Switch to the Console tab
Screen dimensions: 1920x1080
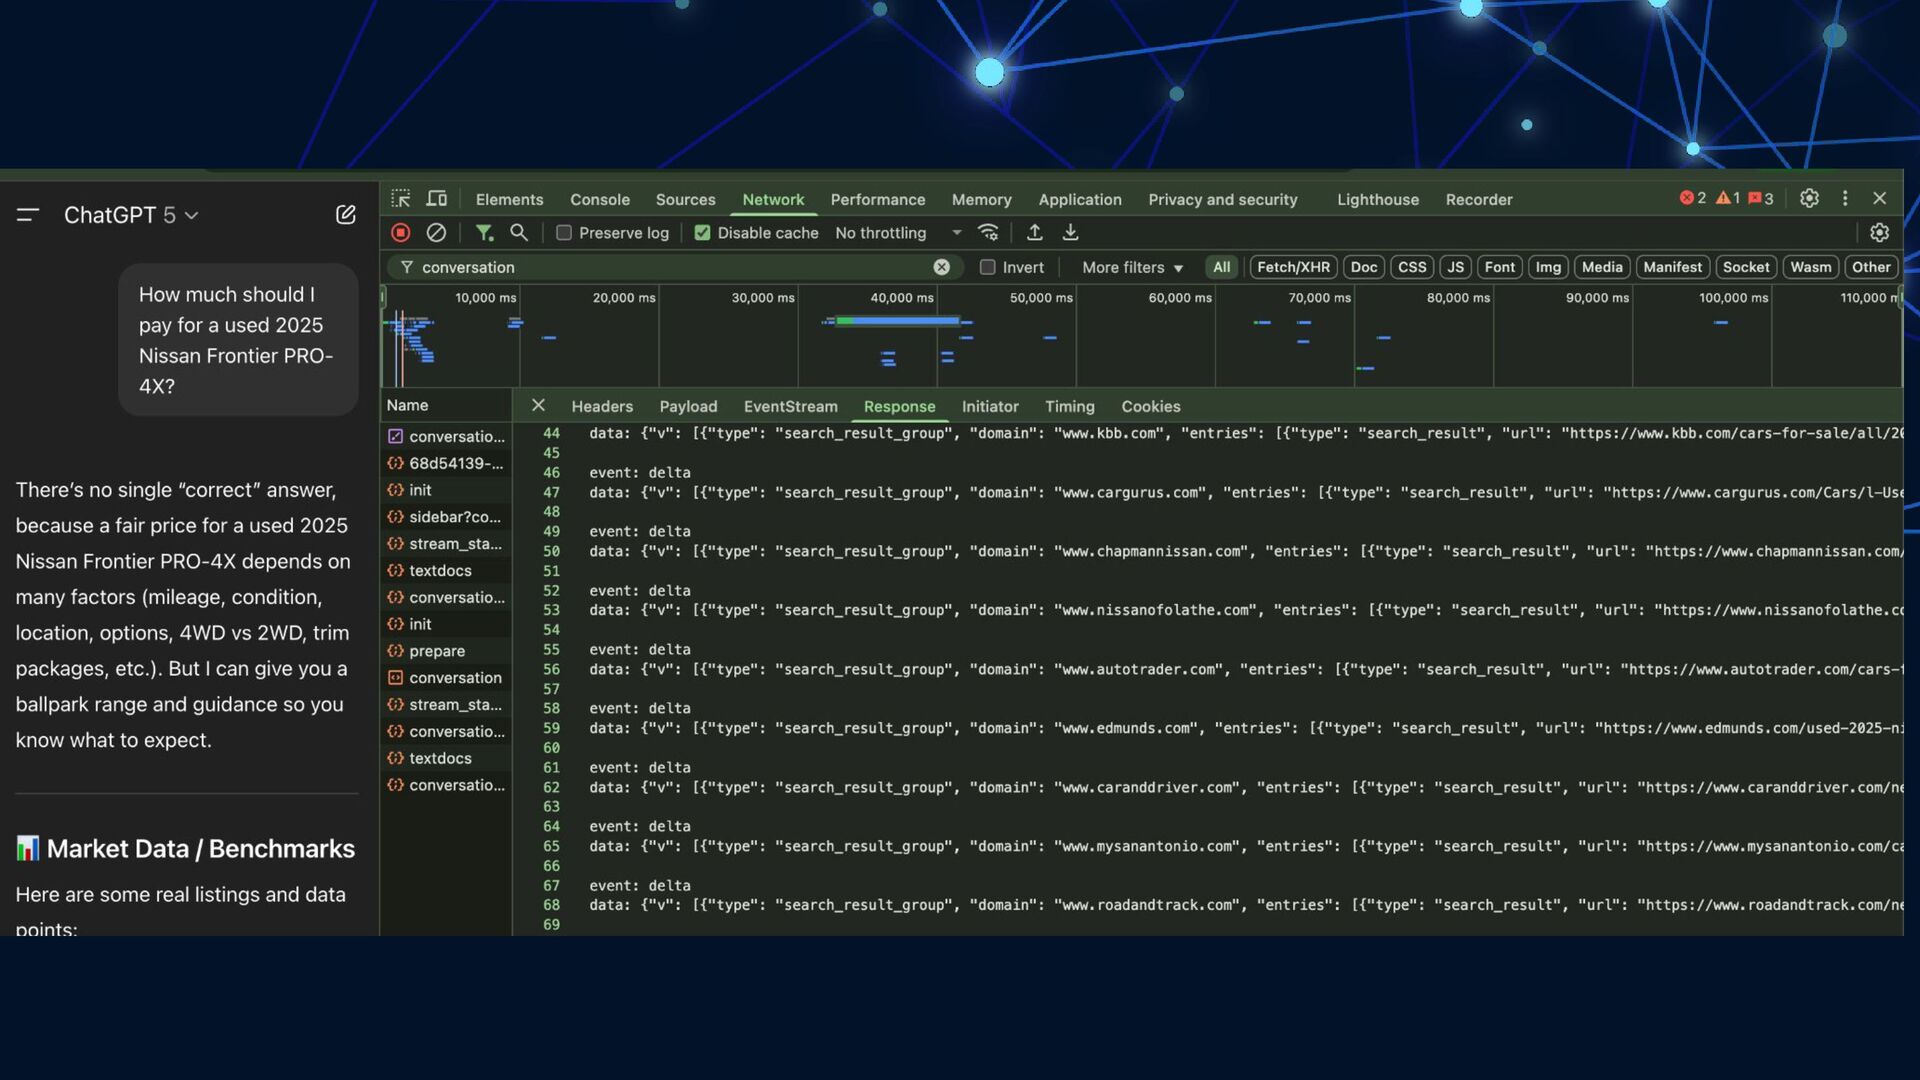pos(600,199)
